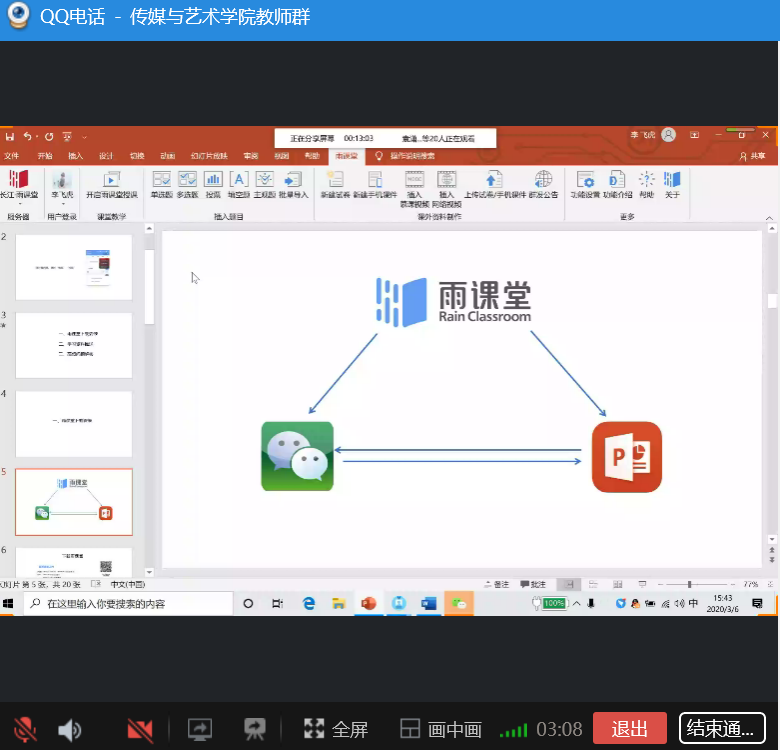780x750 pixels.
Task: Click the thumbnail pane scroll-up arrow
Action: point(149,229)
